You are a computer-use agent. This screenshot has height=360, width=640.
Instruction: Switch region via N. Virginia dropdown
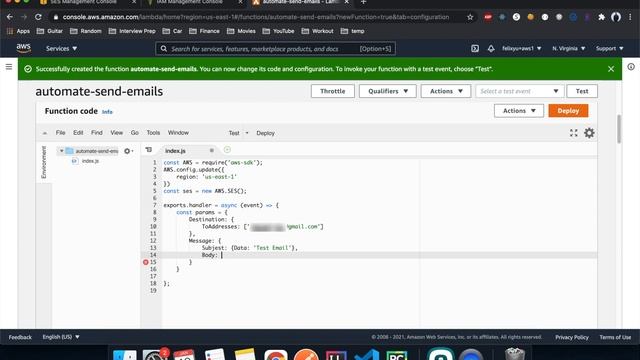coord(569,49)
